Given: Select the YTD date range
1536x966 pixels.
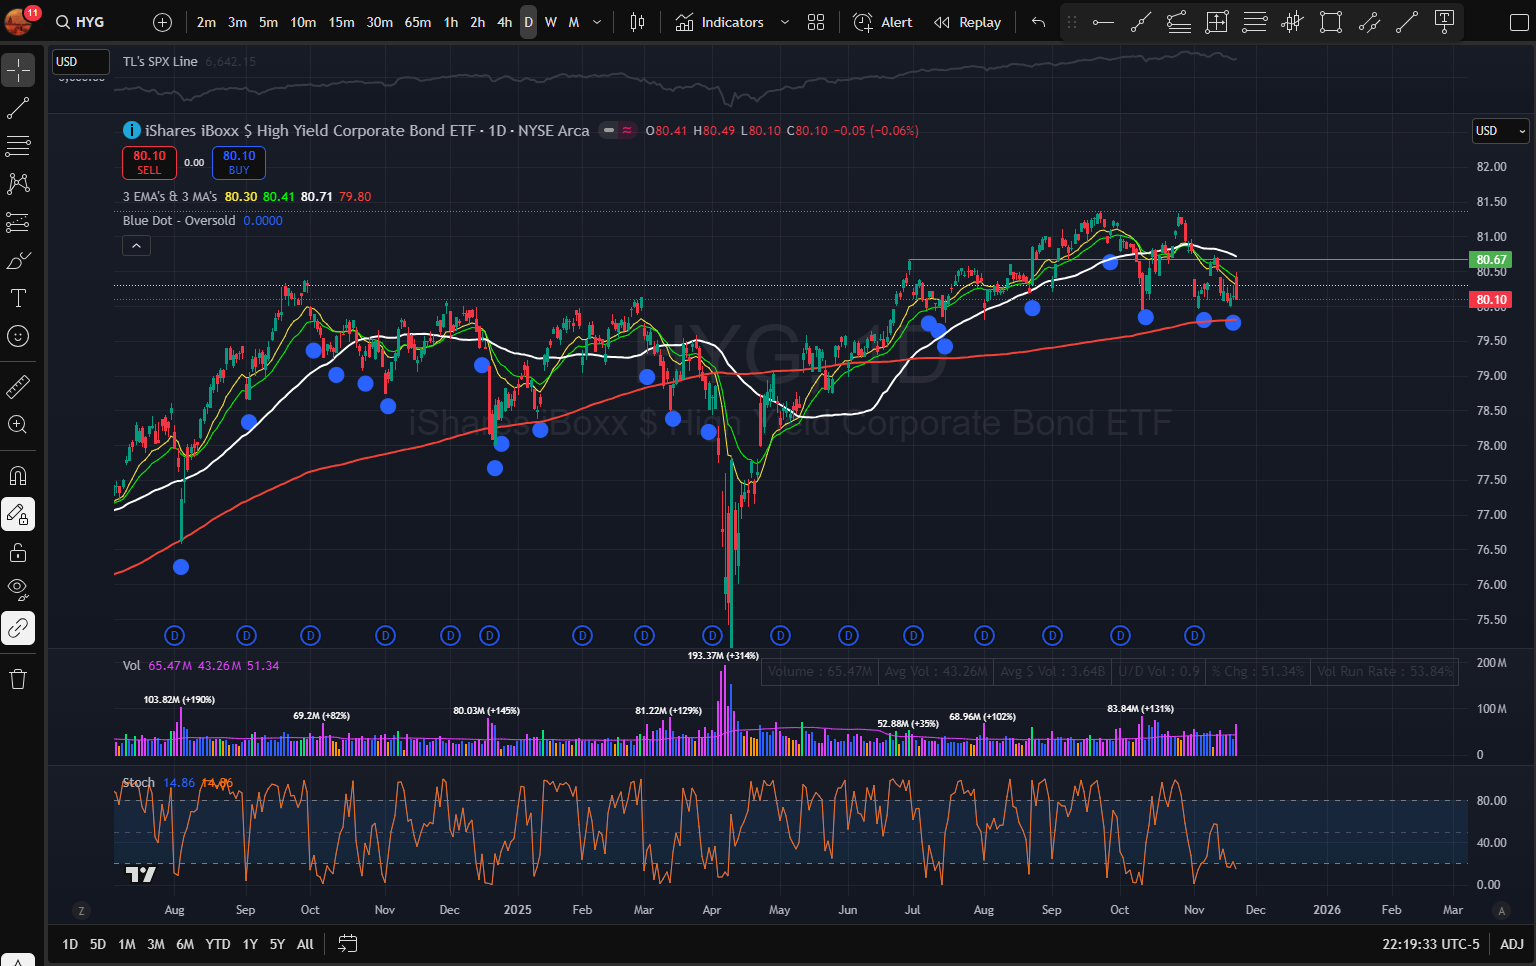Looking at the screenshot, I should click(217, 944).
